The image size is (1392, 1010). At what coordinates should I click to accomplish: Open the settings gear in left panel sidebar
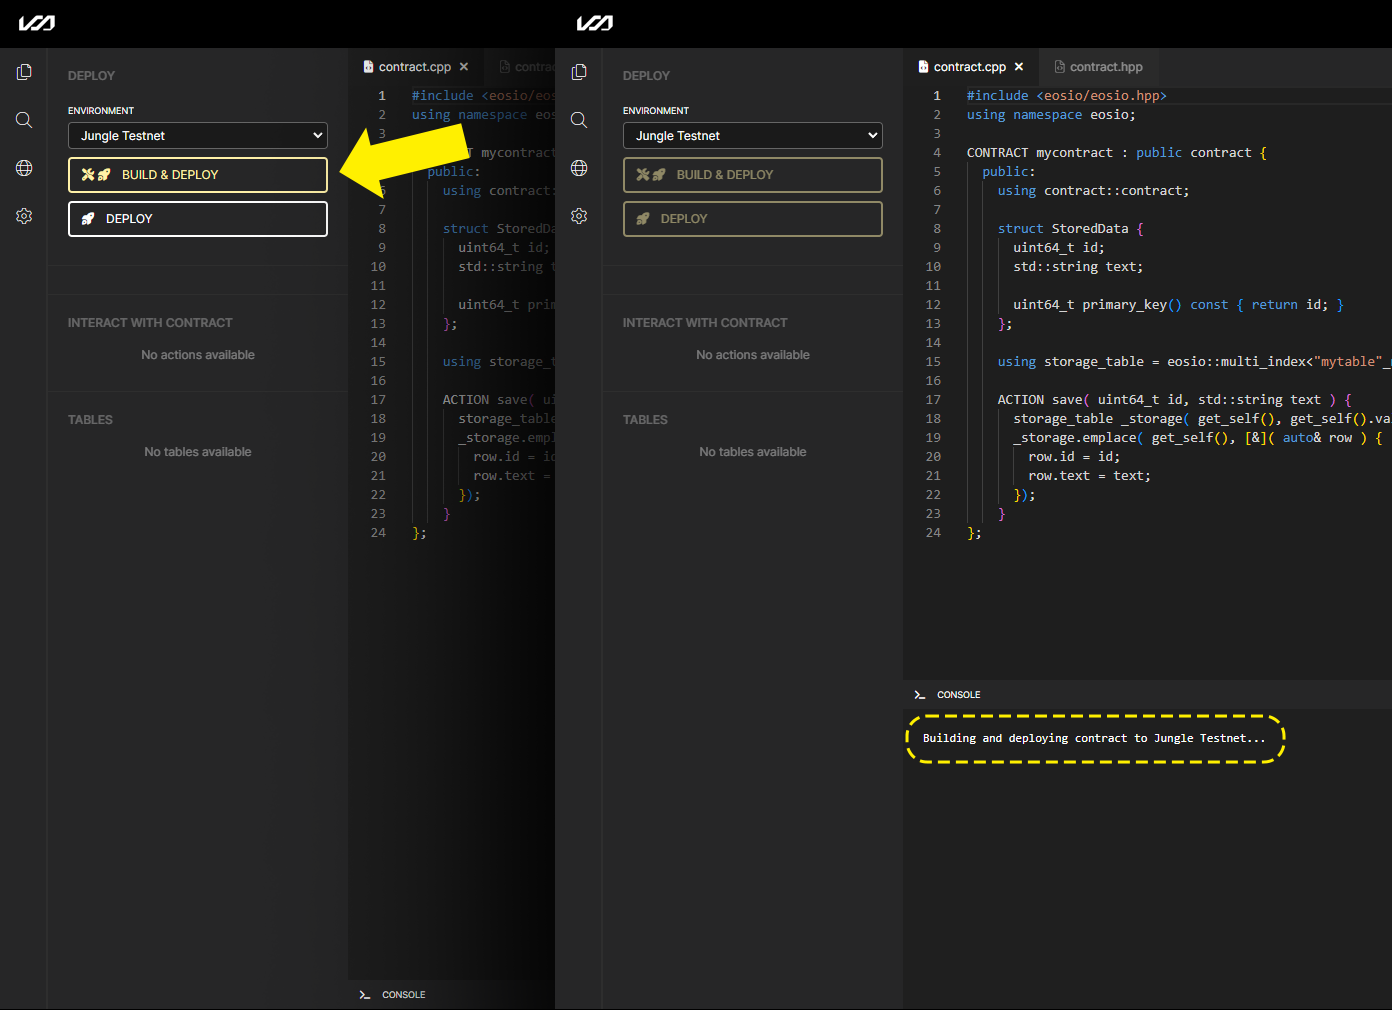[x=24, y=216]
